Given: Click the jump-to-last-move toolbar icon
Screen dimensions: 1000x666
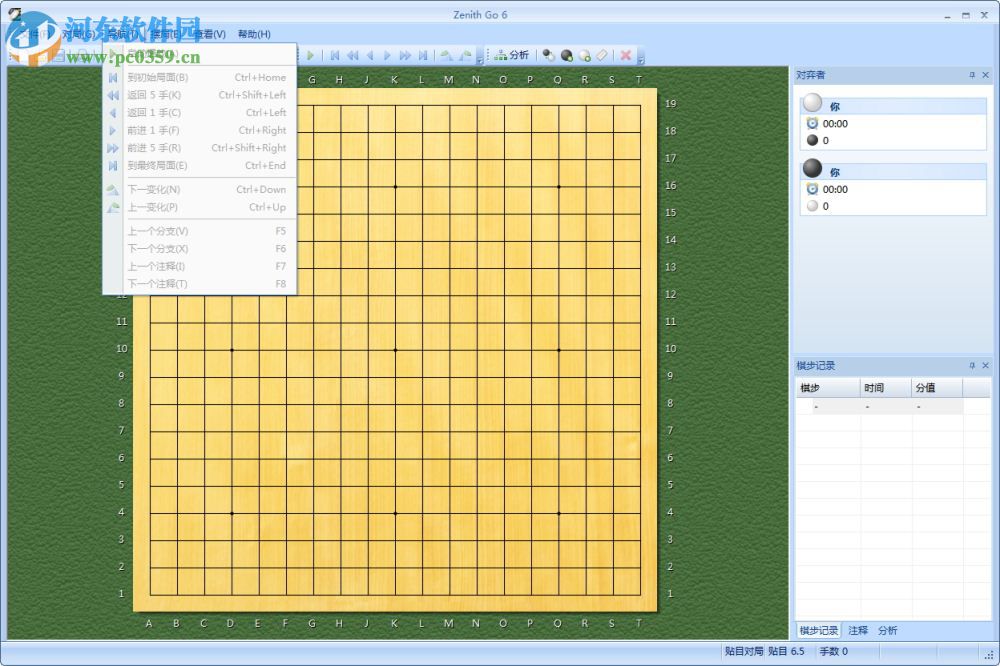Looking at the screenshot, I should [423, 55].
